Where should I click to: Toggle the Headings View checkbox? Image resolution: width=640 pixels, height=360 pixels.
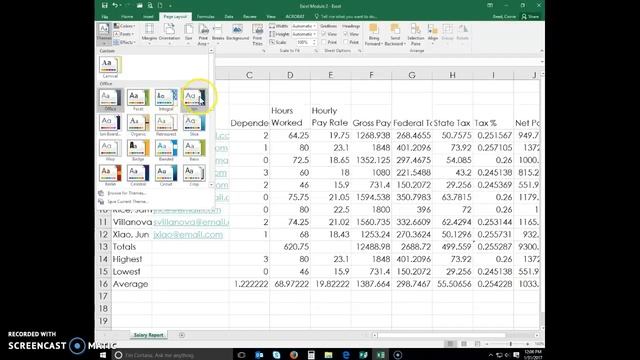pos(346,34)
